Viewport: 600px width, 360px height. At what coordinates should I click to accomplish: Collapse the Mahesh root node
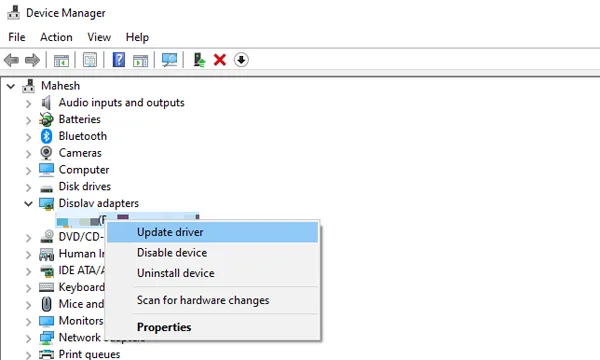pos(11,86)
